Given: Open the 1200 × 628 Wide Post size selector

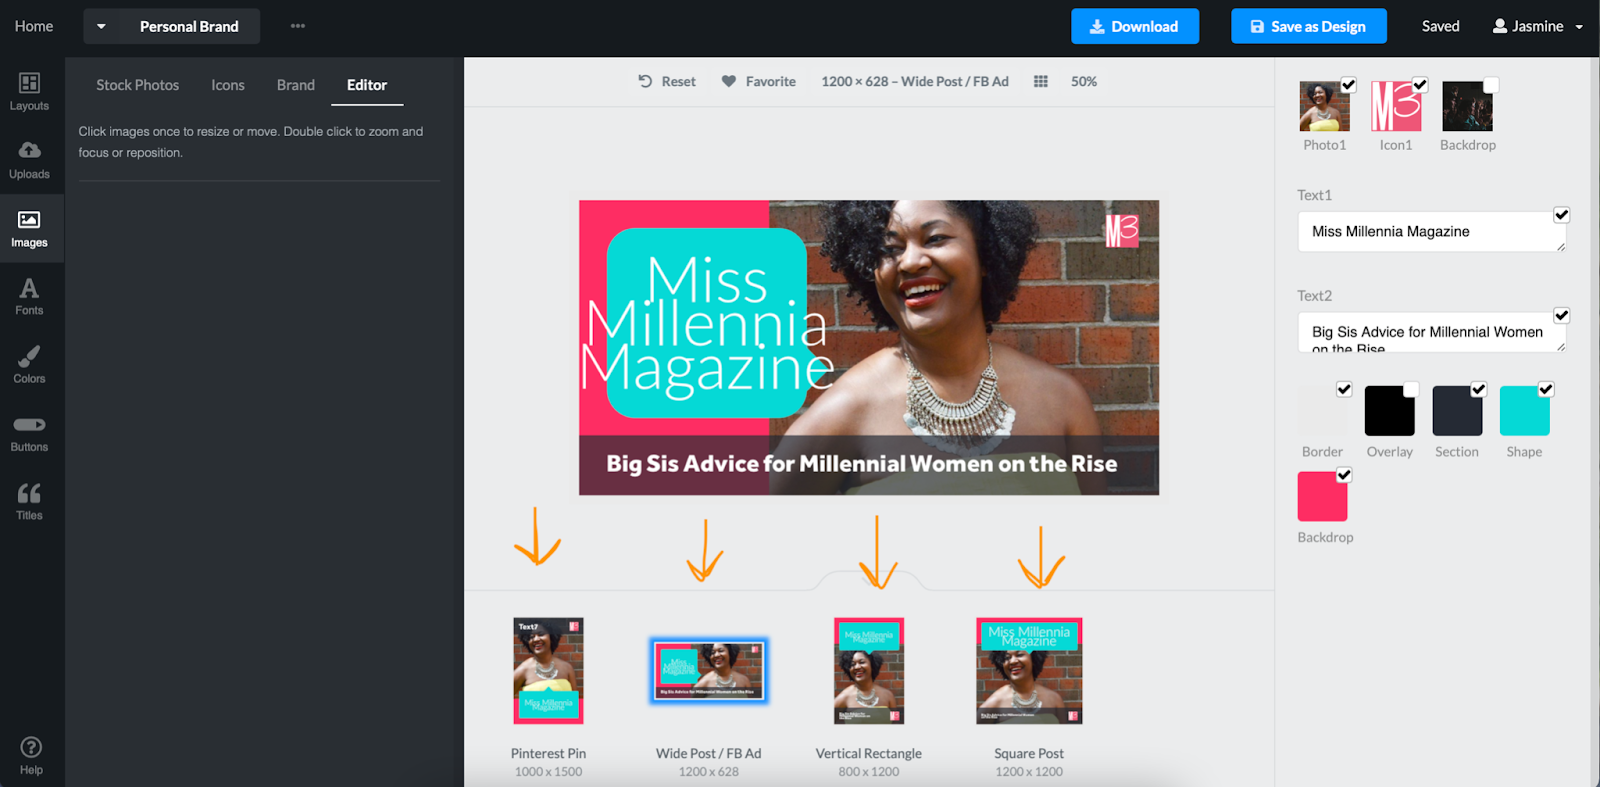Looking at the screenshot, I should click(915, 81).
